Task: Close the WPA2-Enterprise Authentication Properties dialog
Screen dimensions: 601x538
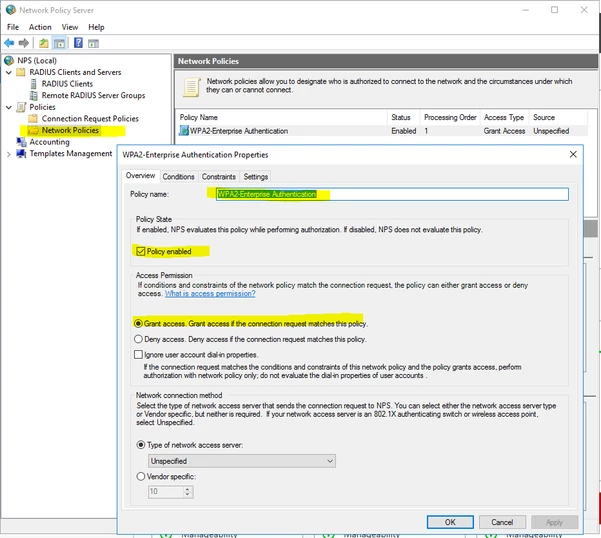Action: 573,154
